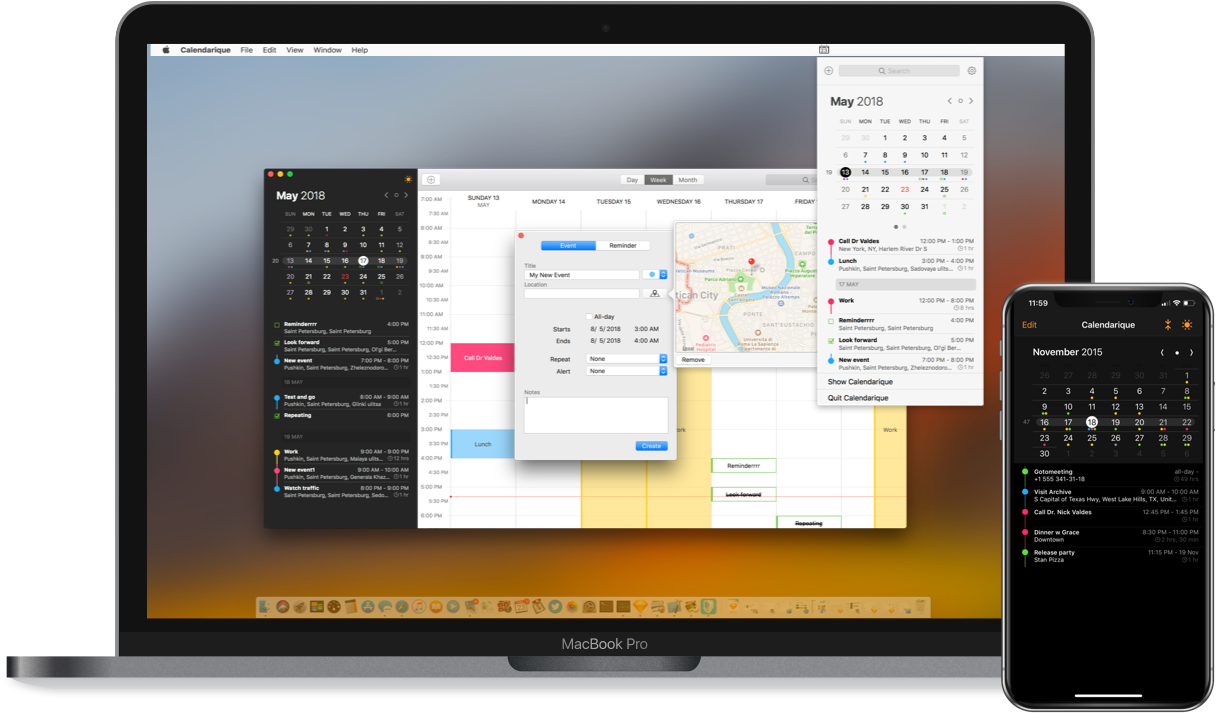Go to previous month in dark sidebar

pyautogui.click(x=386, y=196)
